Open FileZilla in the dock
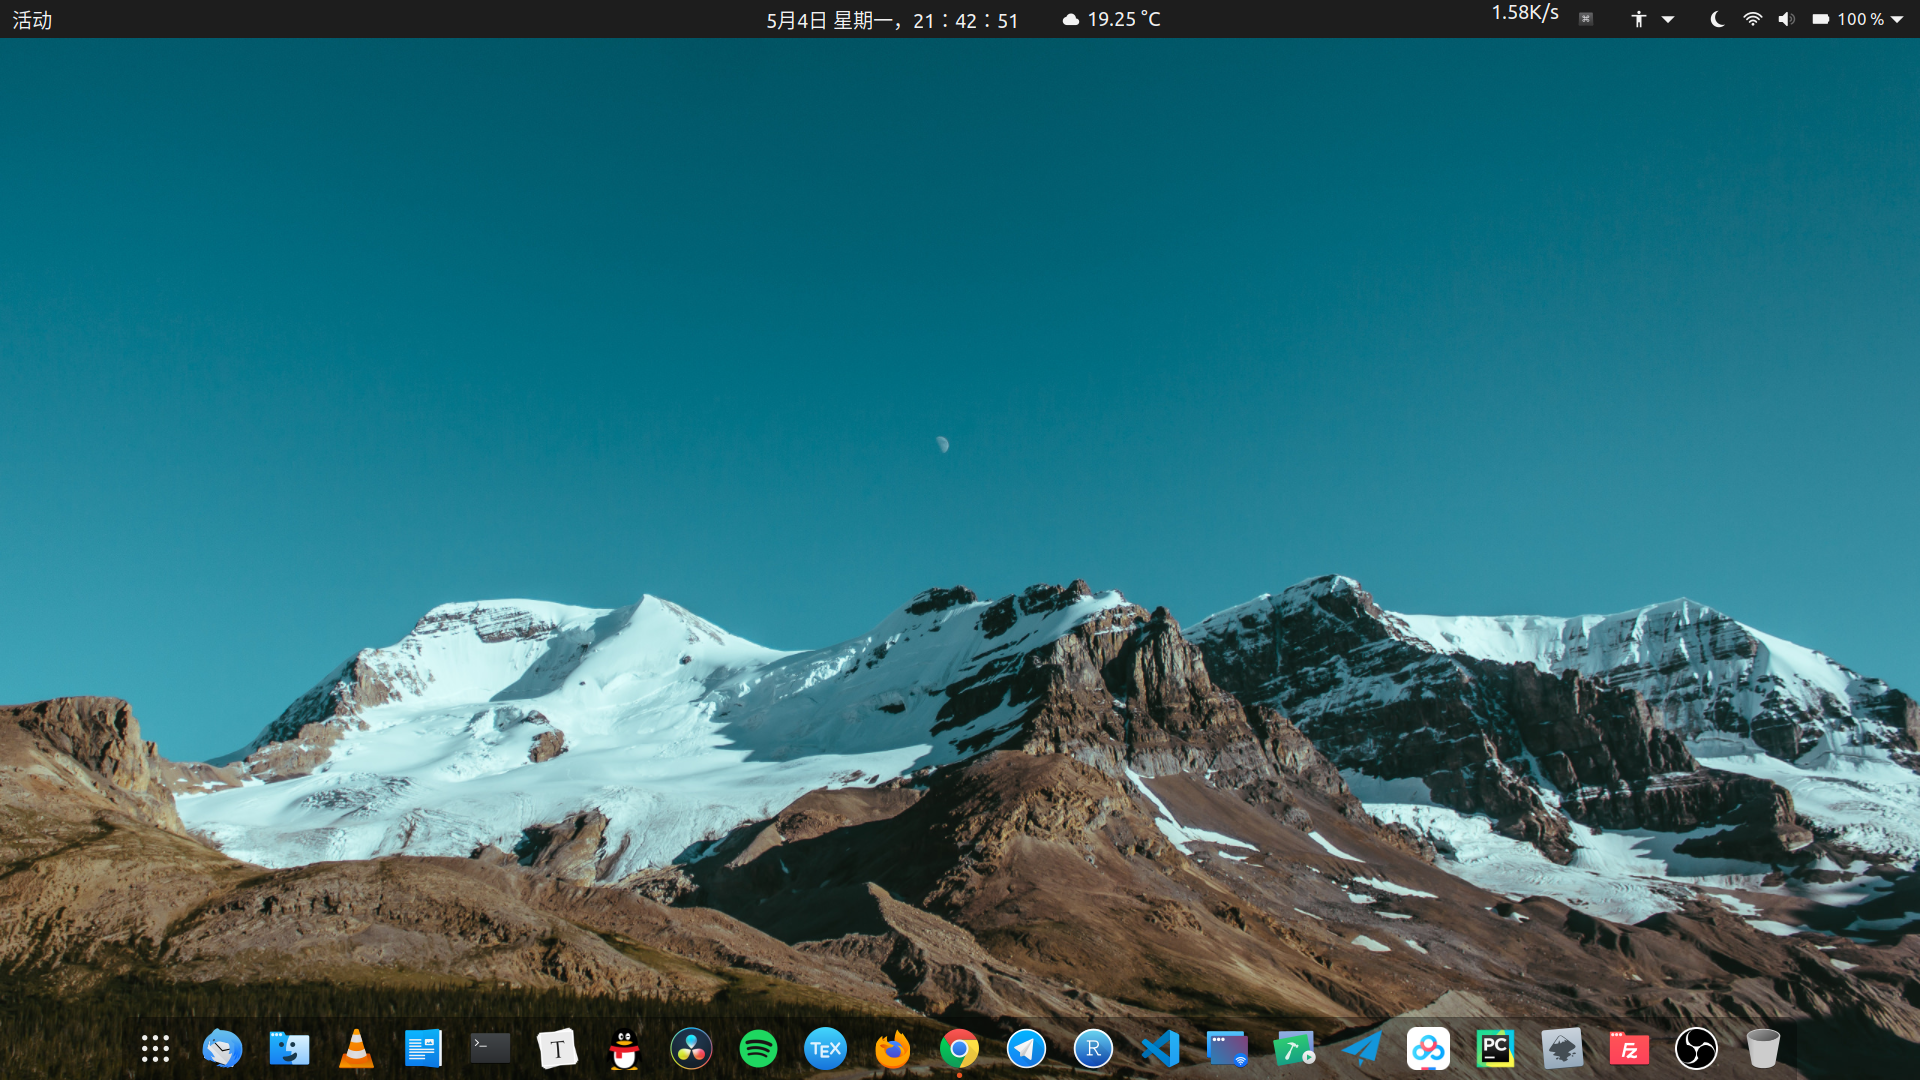Image resolution: width=1920 pixels, height=1080 pixels. [x=1629, y=1049]
